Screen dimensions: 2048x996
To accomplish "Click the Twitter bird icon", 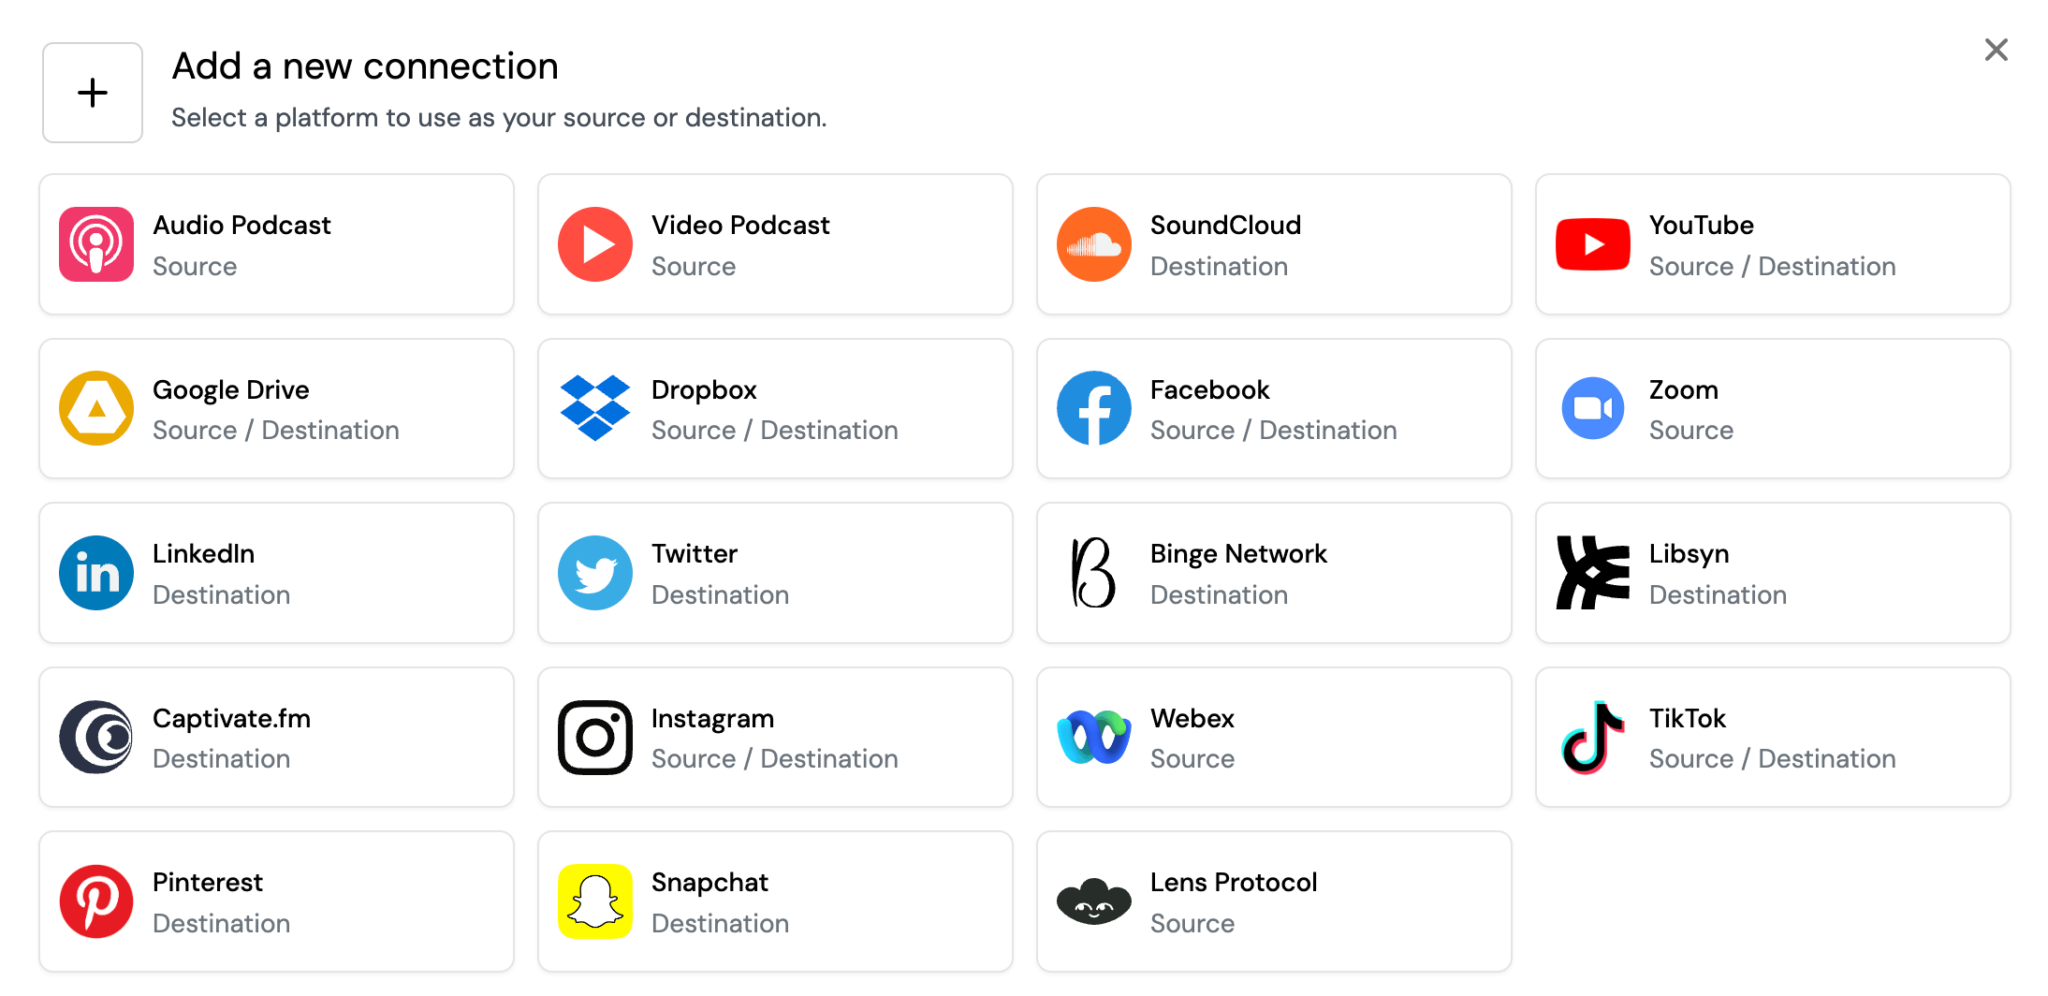I will point(595,572).
